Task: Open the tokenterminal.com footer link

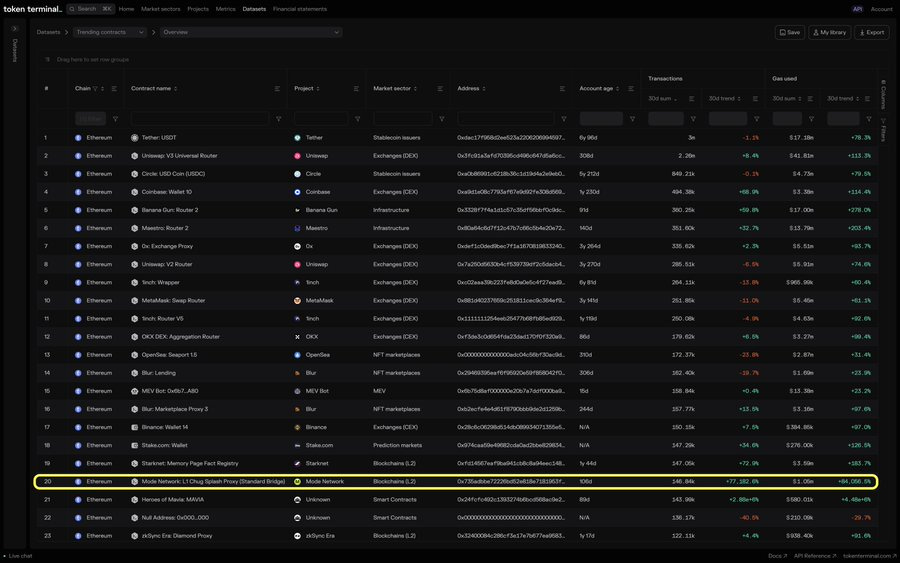Action: click(x=870, y=556)
